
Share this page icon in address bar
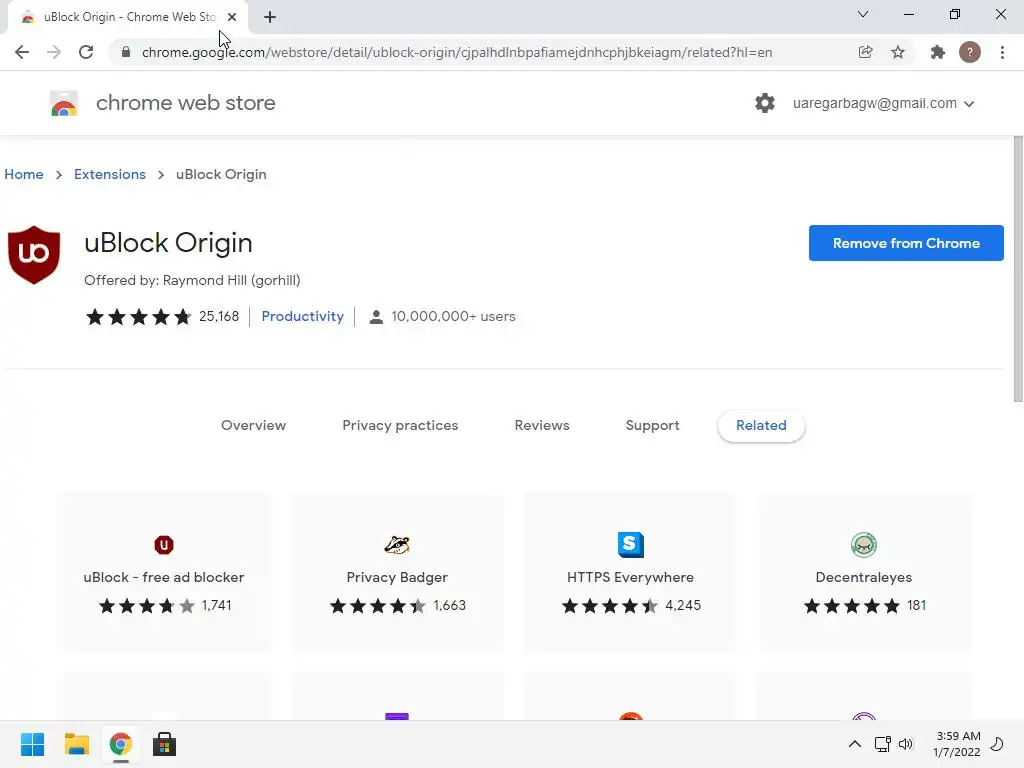865,52
